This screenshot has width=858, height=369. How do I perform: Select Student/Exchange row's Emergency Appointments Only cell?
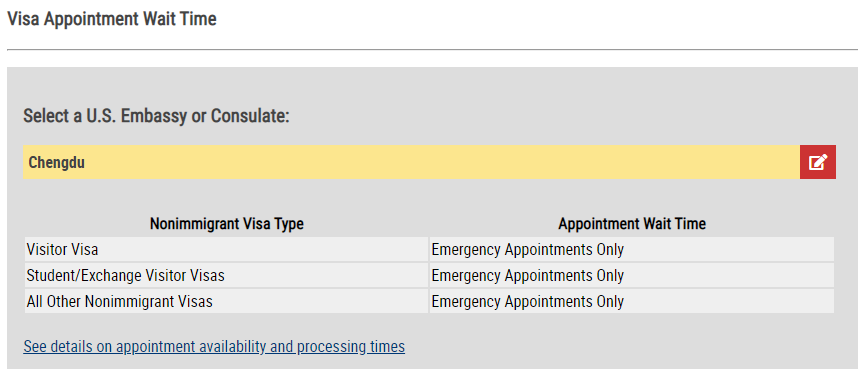(631, 275)
